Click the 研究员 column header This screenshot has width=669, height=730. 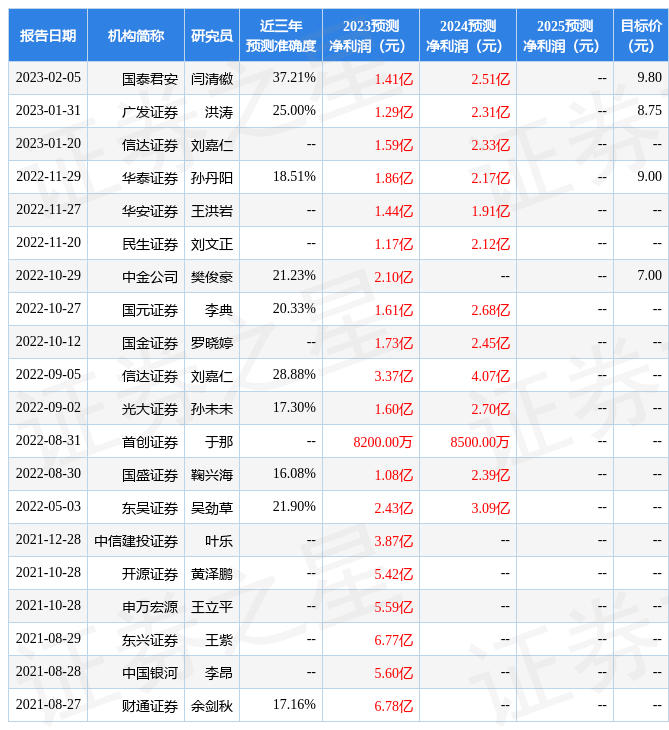212,36
